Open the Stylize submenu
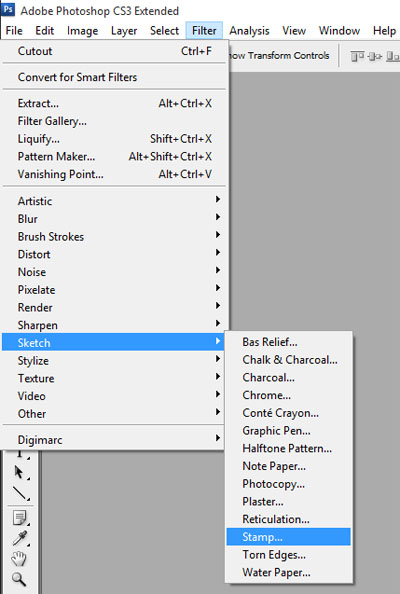The width and height of the screenshot is (400, 594). (115, 360)
